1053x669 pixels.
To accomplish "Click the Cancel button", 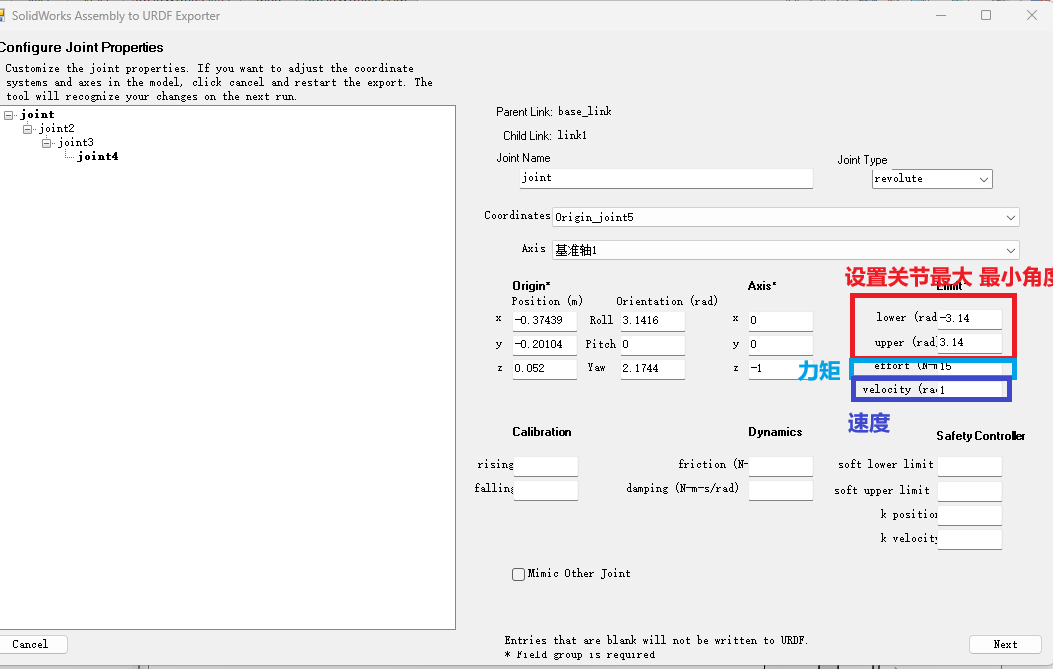I will click(x=31, y=645).
